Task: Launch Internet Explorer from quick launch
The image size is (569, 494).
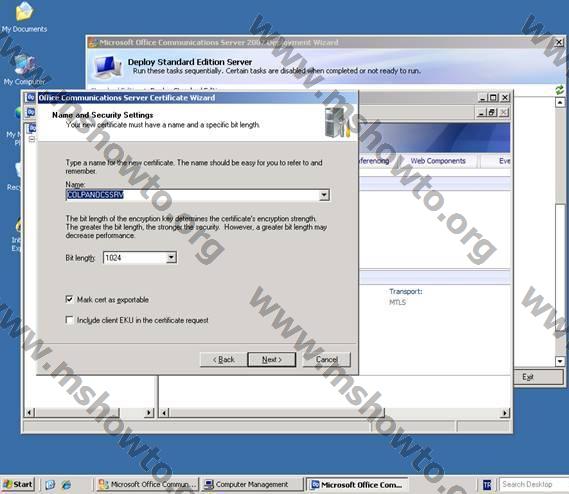Action: point(66,485)
